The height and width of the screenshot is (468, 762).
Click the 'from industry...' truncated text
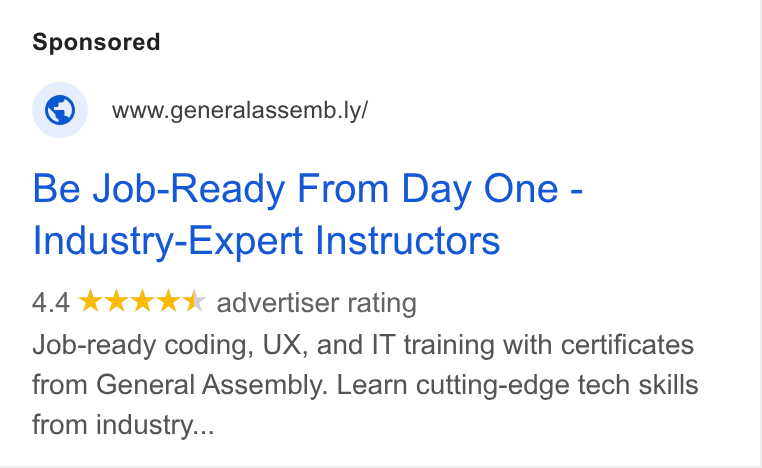point(123,425)
